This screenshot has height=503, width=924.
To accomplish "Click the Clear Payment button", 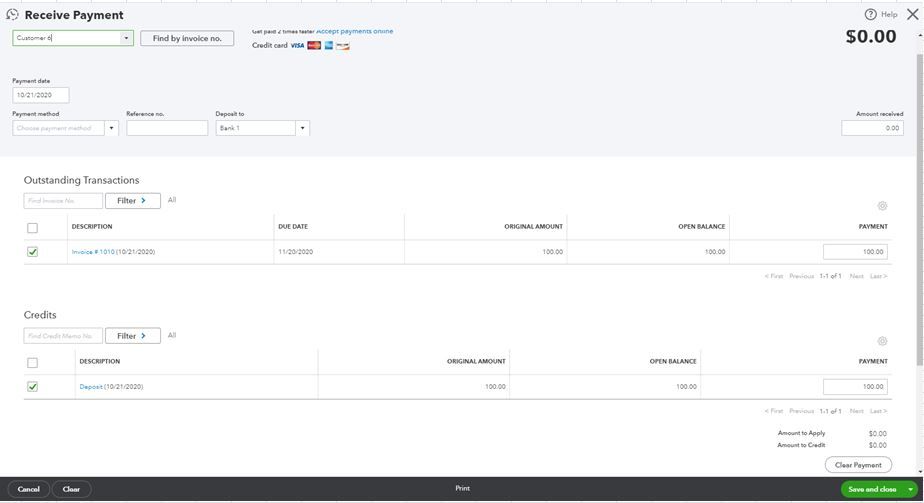I will tap(858, 465).
